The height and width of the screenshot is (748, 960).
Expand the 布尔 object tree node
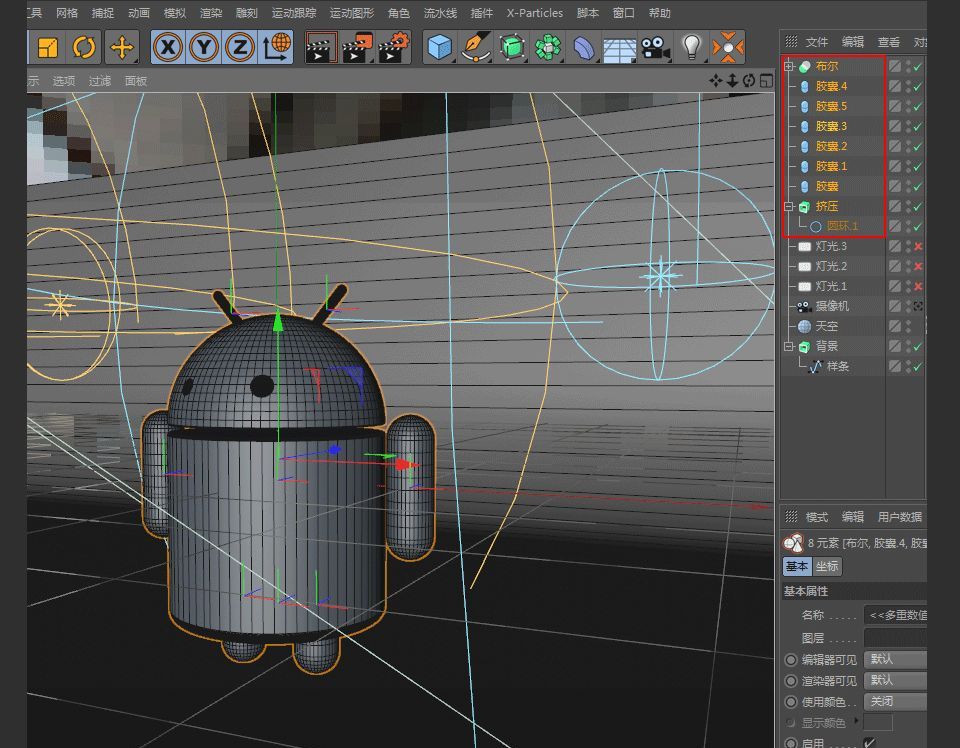click(789, 66)
